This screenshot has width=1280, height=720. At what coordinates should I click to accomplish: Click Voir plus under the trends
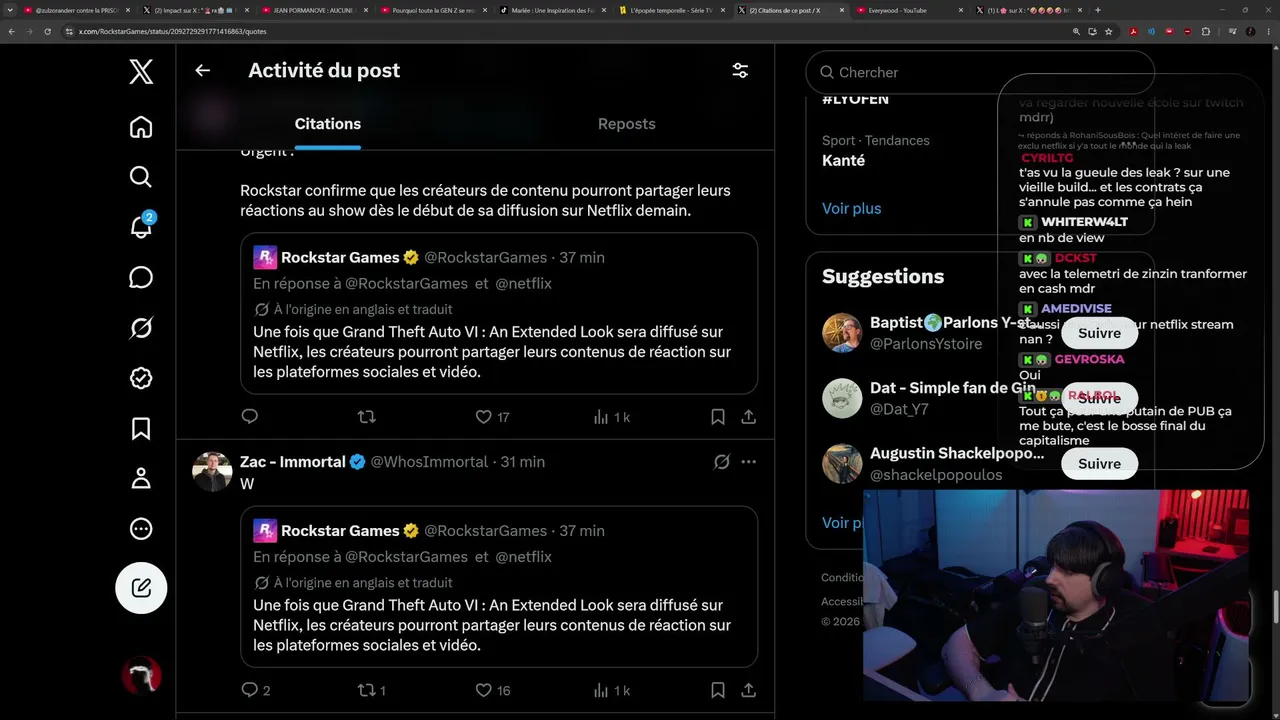(x=852, y=208)
